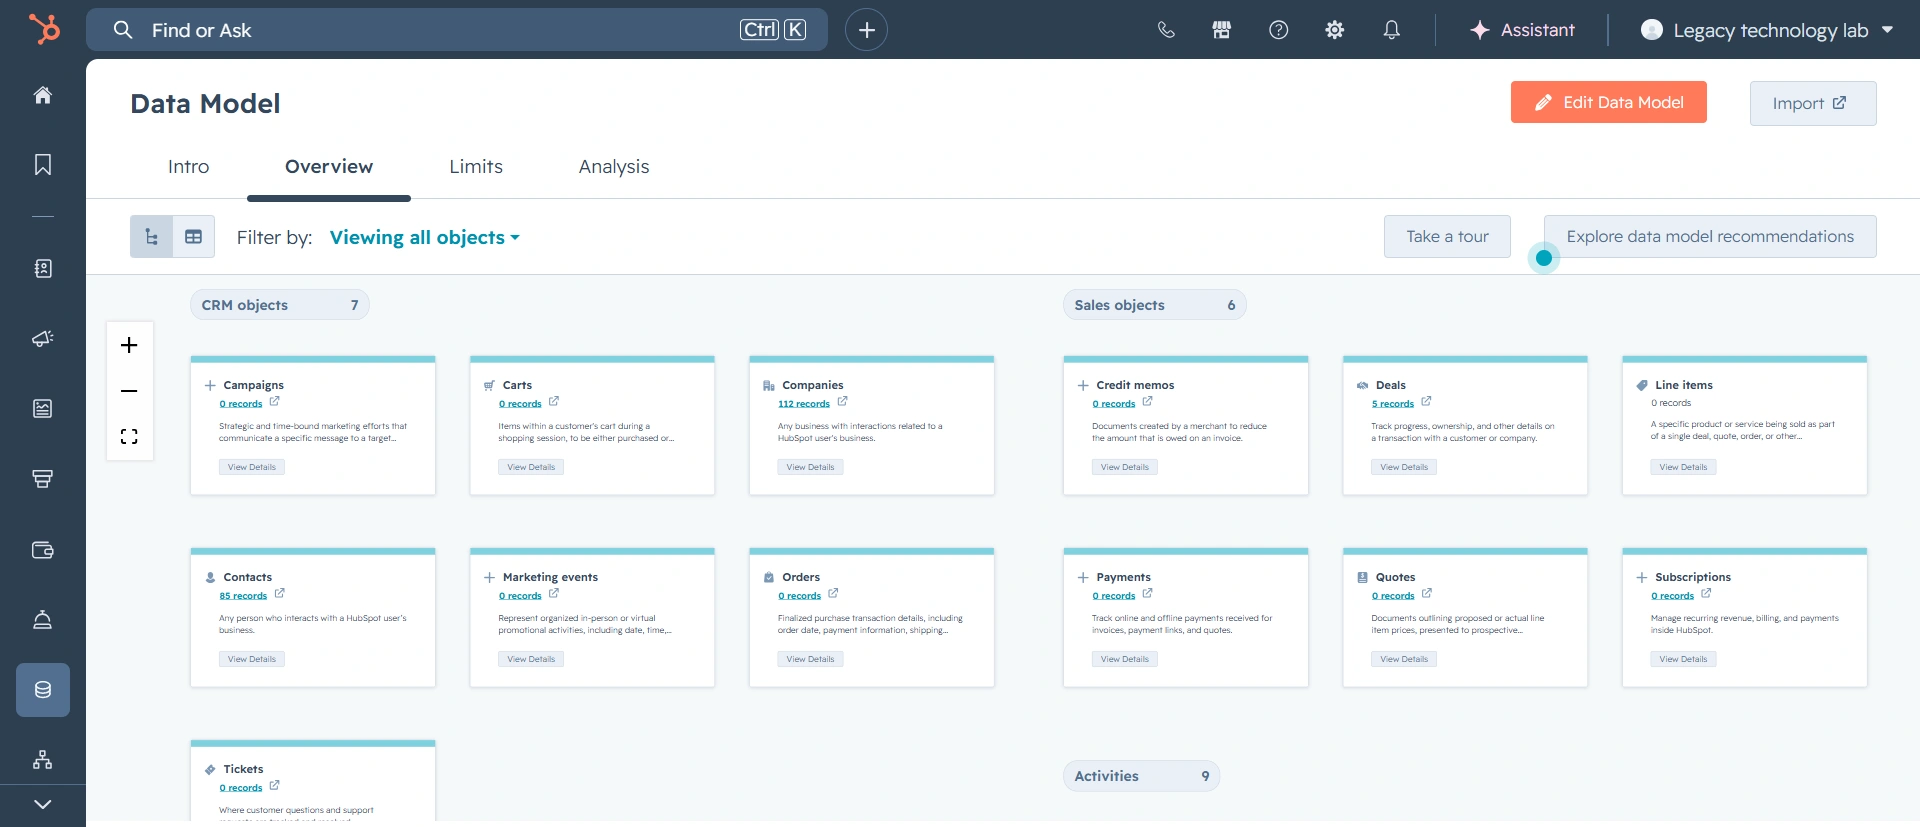Screen dimensions: 1920x827
Task: Zoom in with the plus control
Action: point(129,345)
